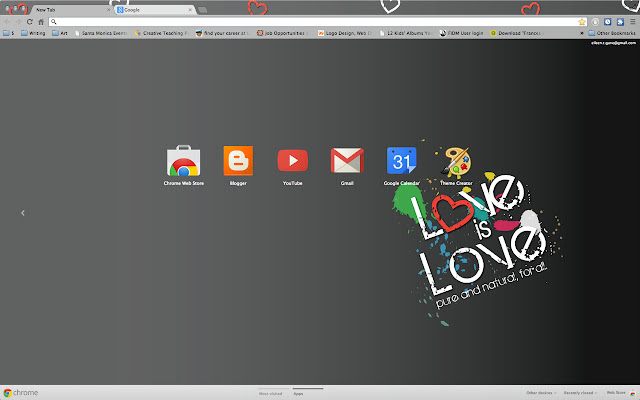Launch the Google Calendar app
Screen dimensions: 640x400
click(401, 165)
